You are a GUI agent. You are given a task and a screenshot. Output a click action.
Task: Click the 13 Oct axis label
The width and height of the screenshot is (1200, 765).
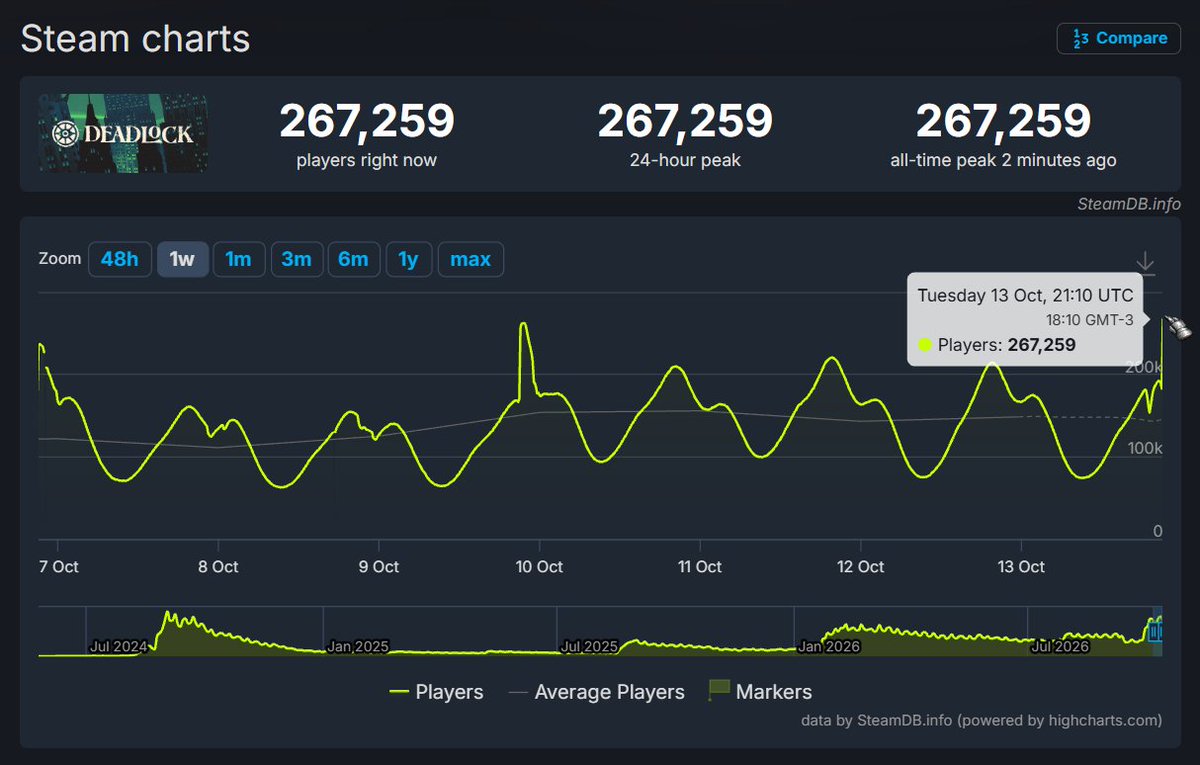pos(1021,566)
